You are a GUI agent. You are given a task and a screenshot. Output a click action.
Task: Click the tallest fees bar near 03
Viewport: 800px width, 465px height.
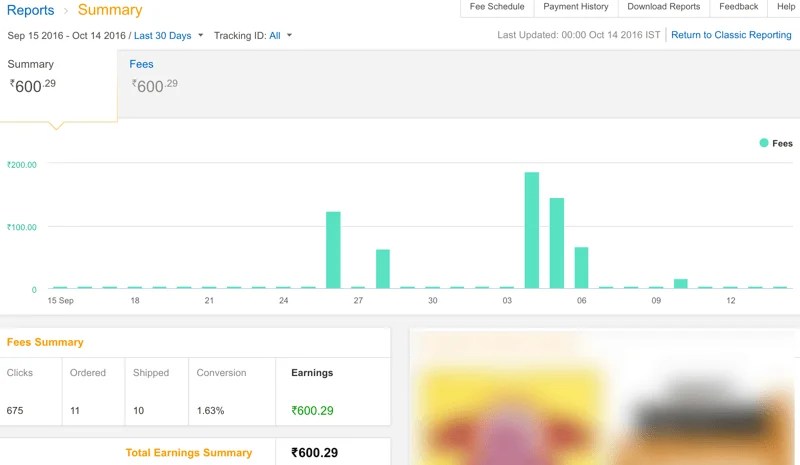532,230
